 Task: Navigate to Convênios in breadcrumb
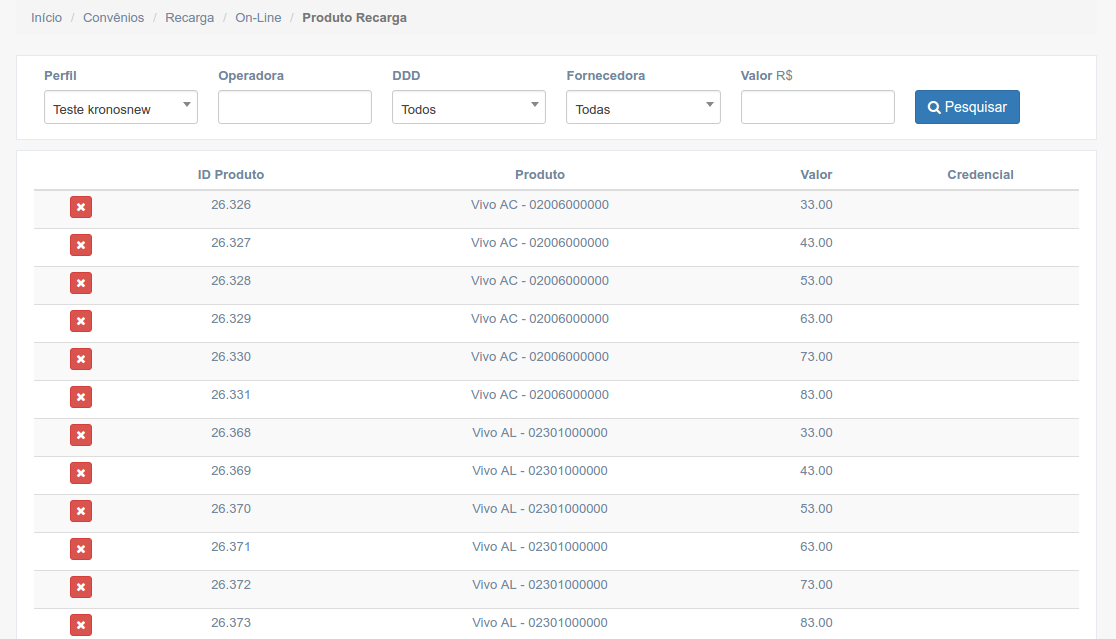tap(113, 18)
